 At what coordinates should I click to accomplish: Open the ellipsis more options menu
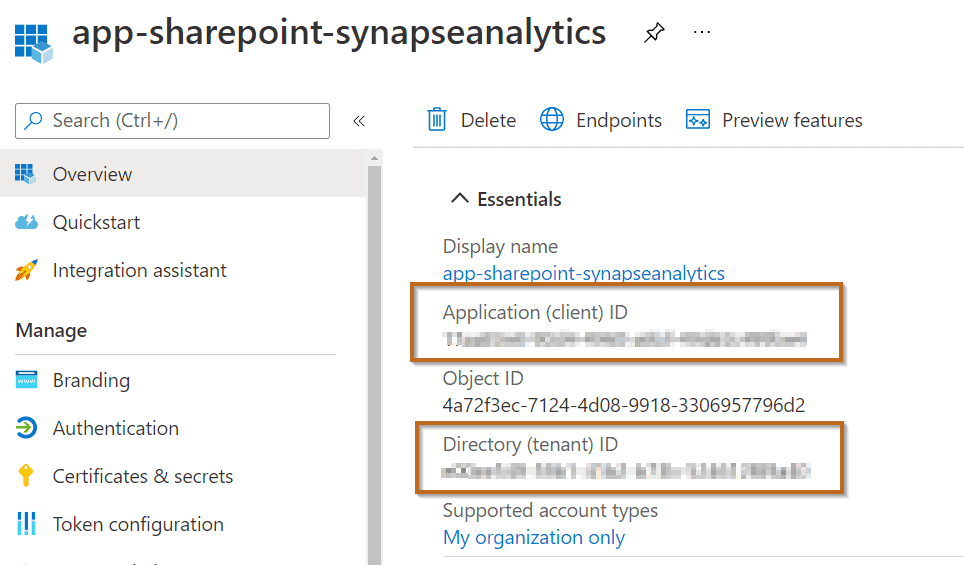tap(701, 32)
